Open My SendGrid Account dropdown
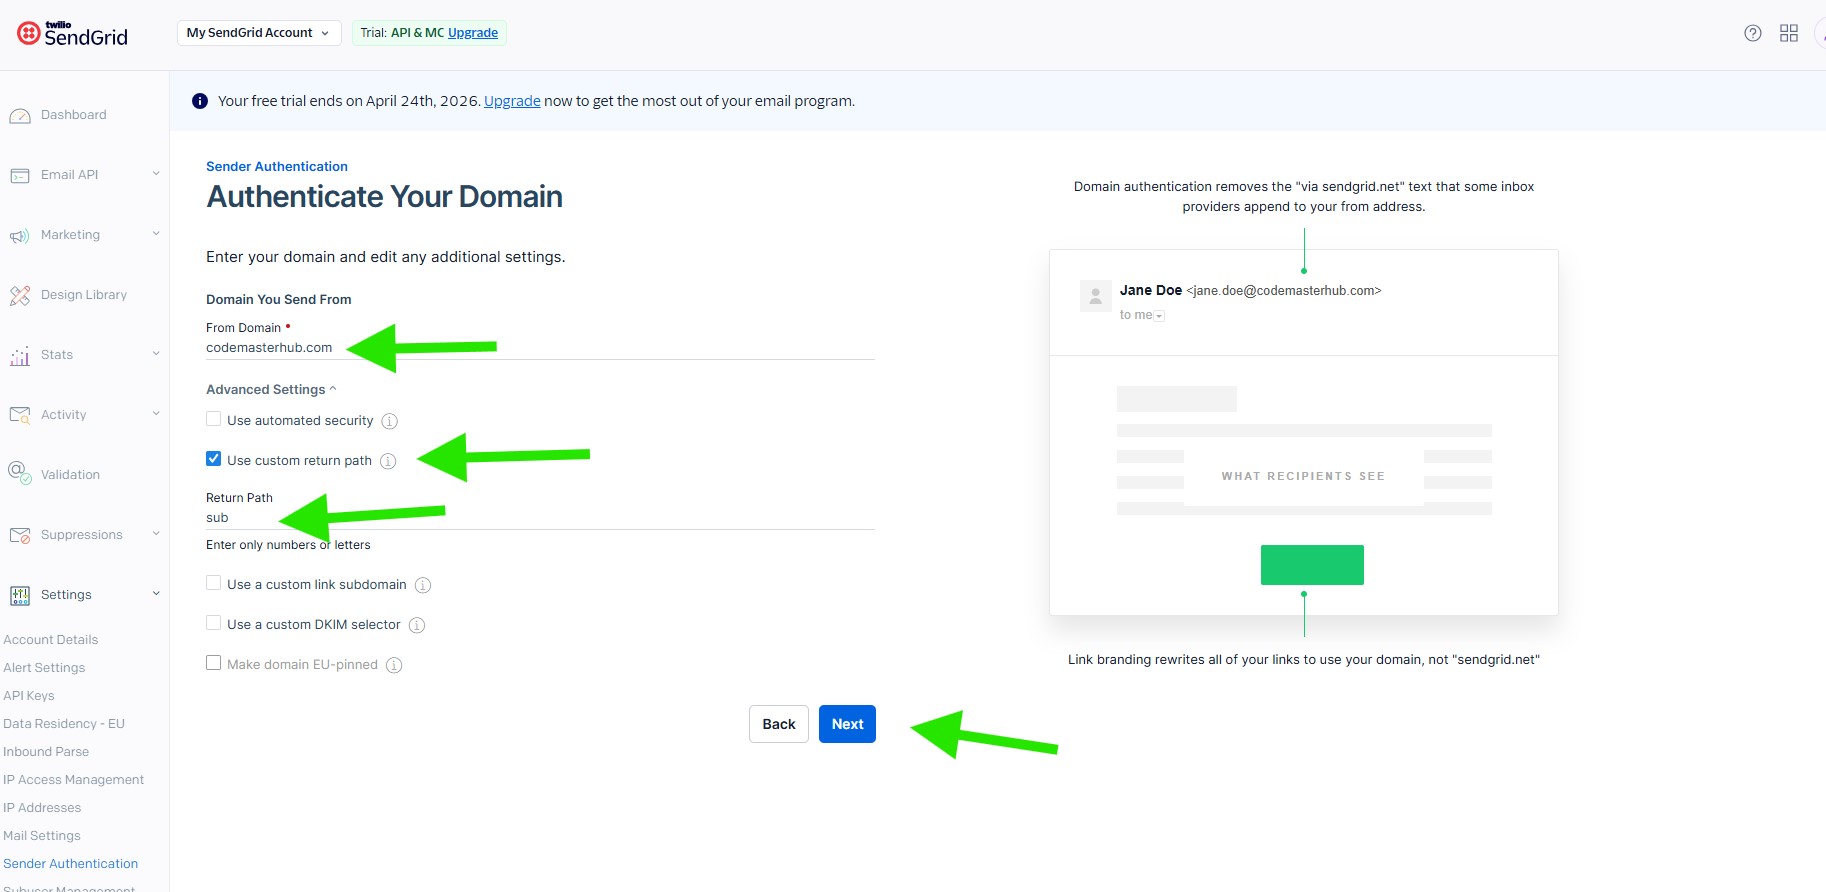Screen dimensions: 1826x892 pos(258,33)
